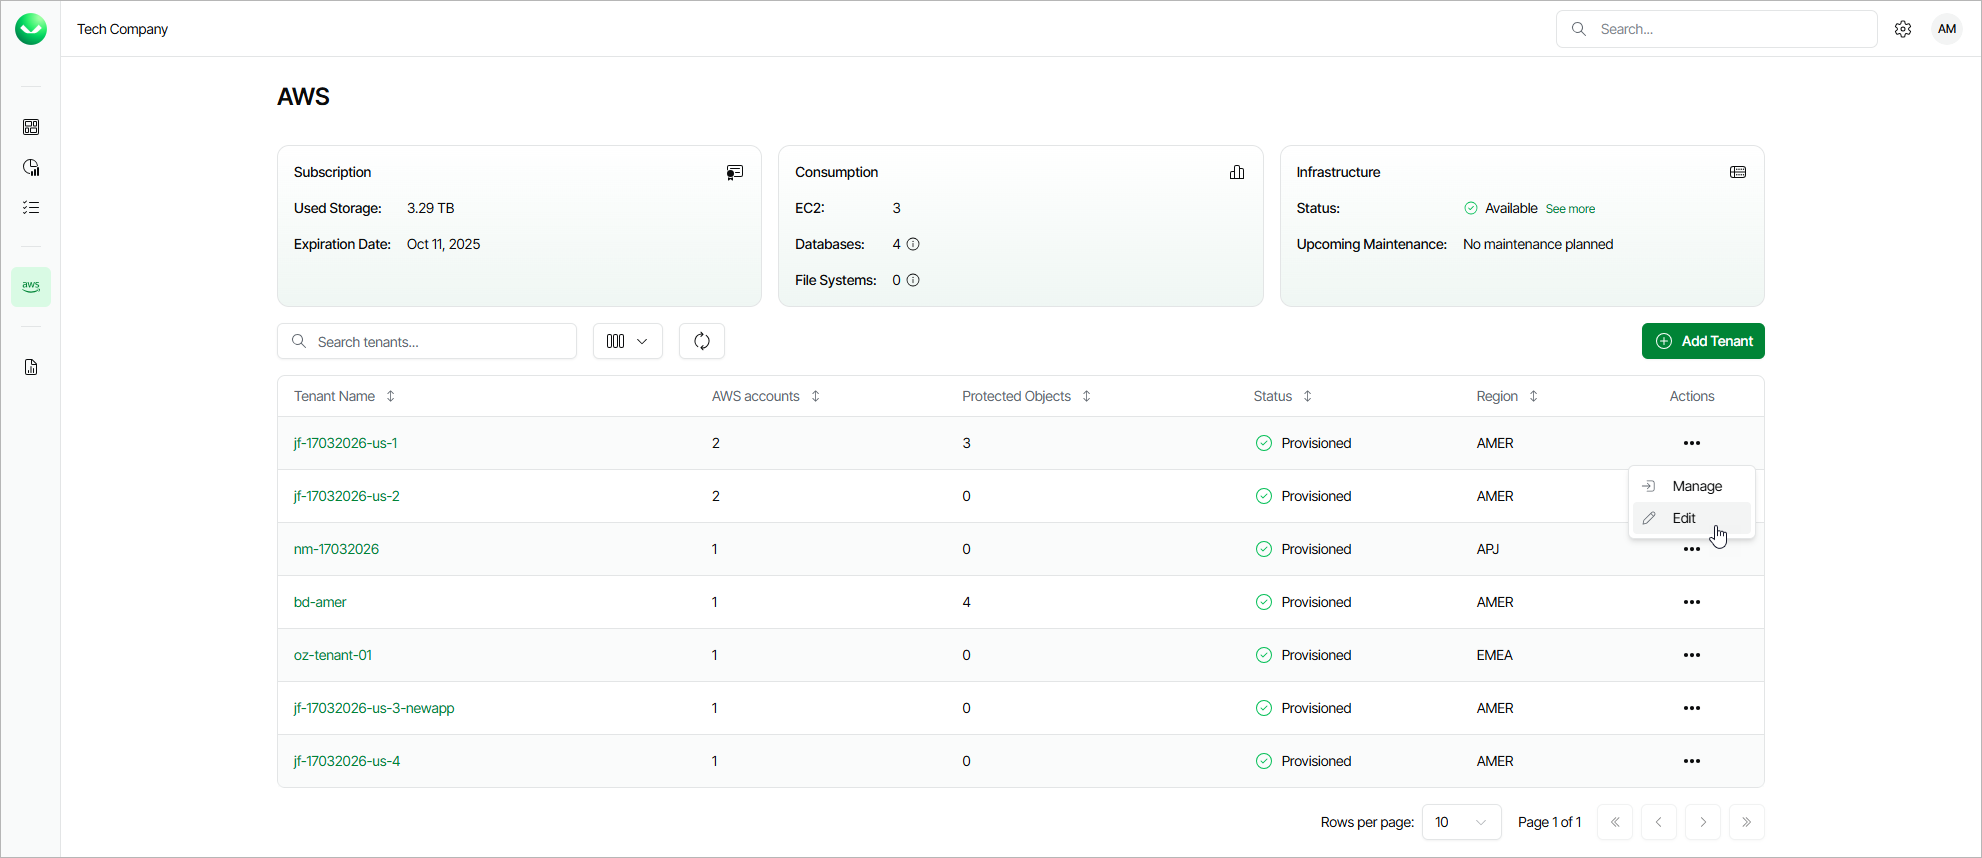Open the AM user avatar menu

pos(1946,29)
